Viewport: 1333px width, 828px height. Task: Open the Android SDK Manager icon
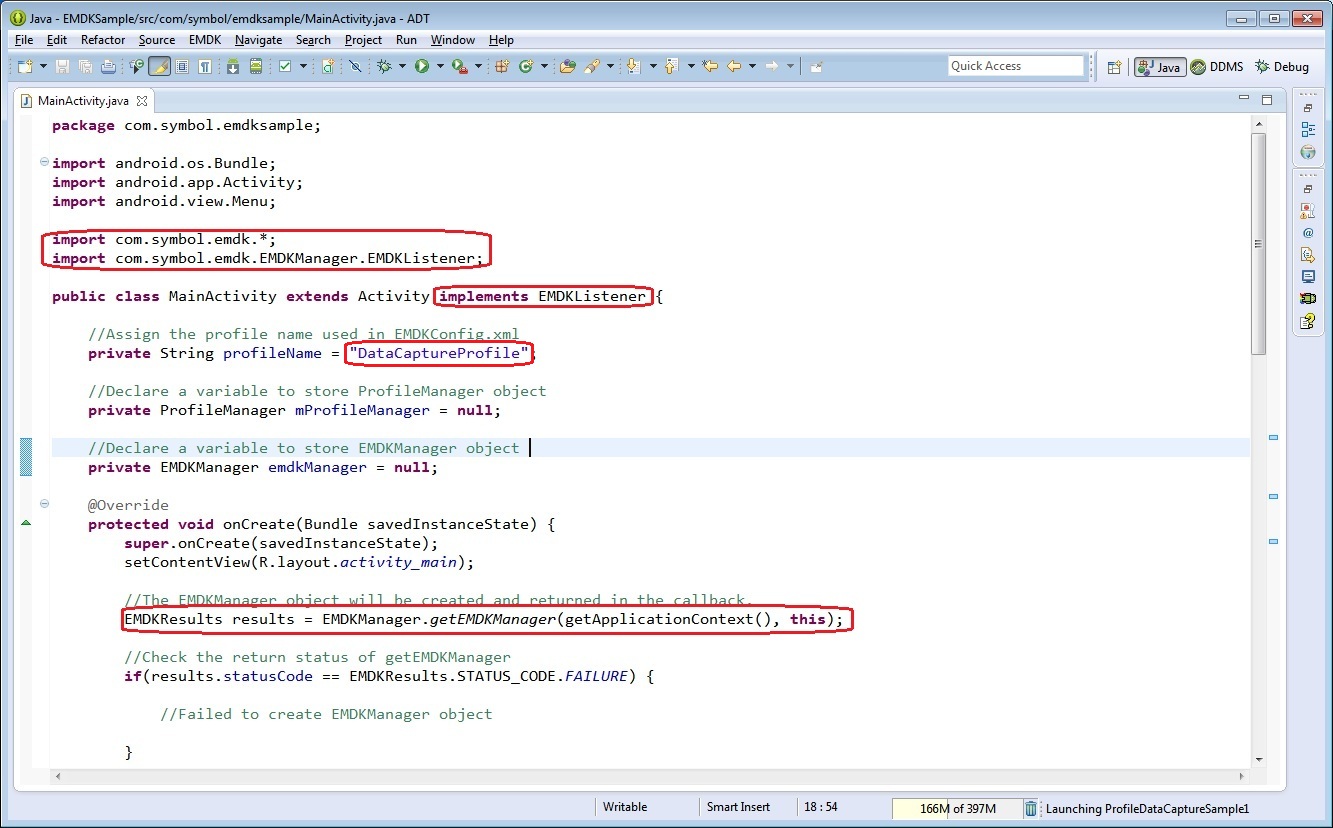(232, 66)
